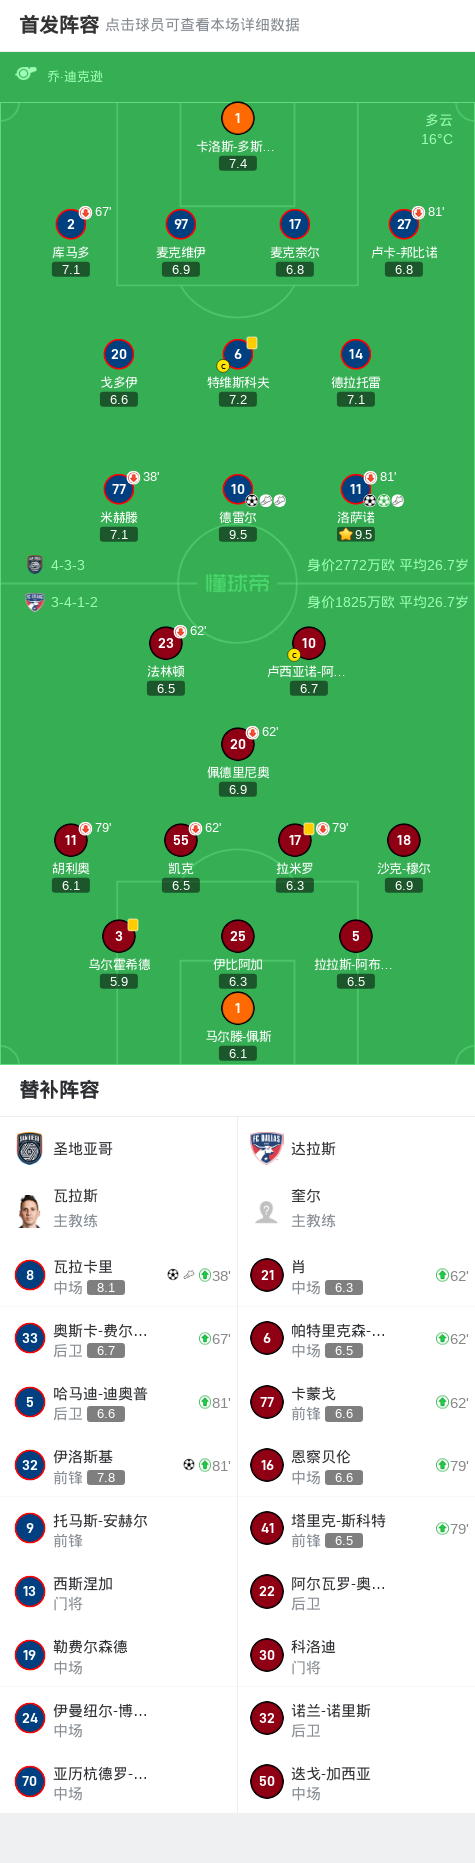Select player 10 德雷尔 rated 9.5

237,489
